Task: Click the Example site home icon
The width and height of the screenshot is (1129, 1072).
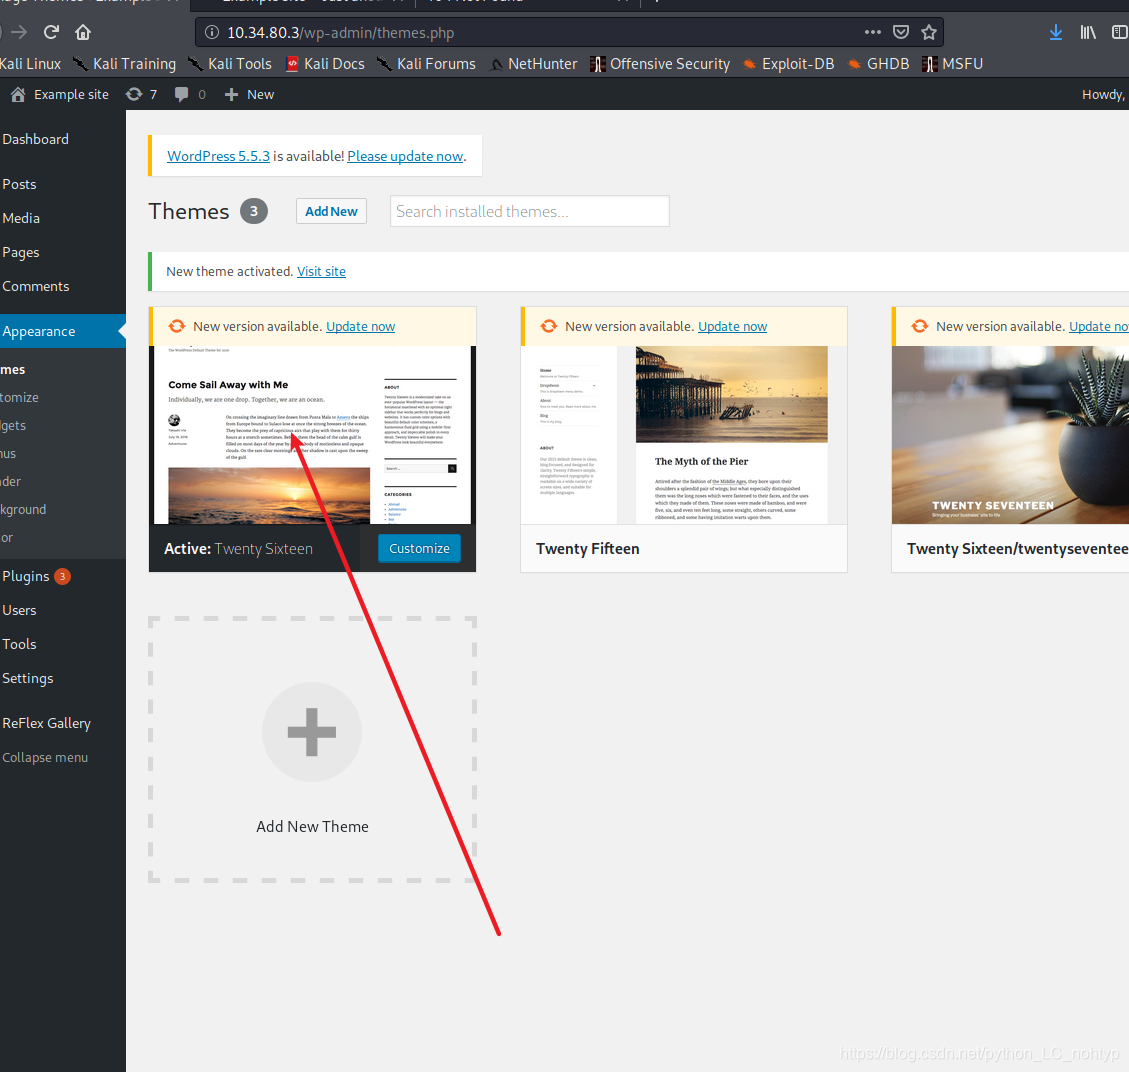Action: 19,94
